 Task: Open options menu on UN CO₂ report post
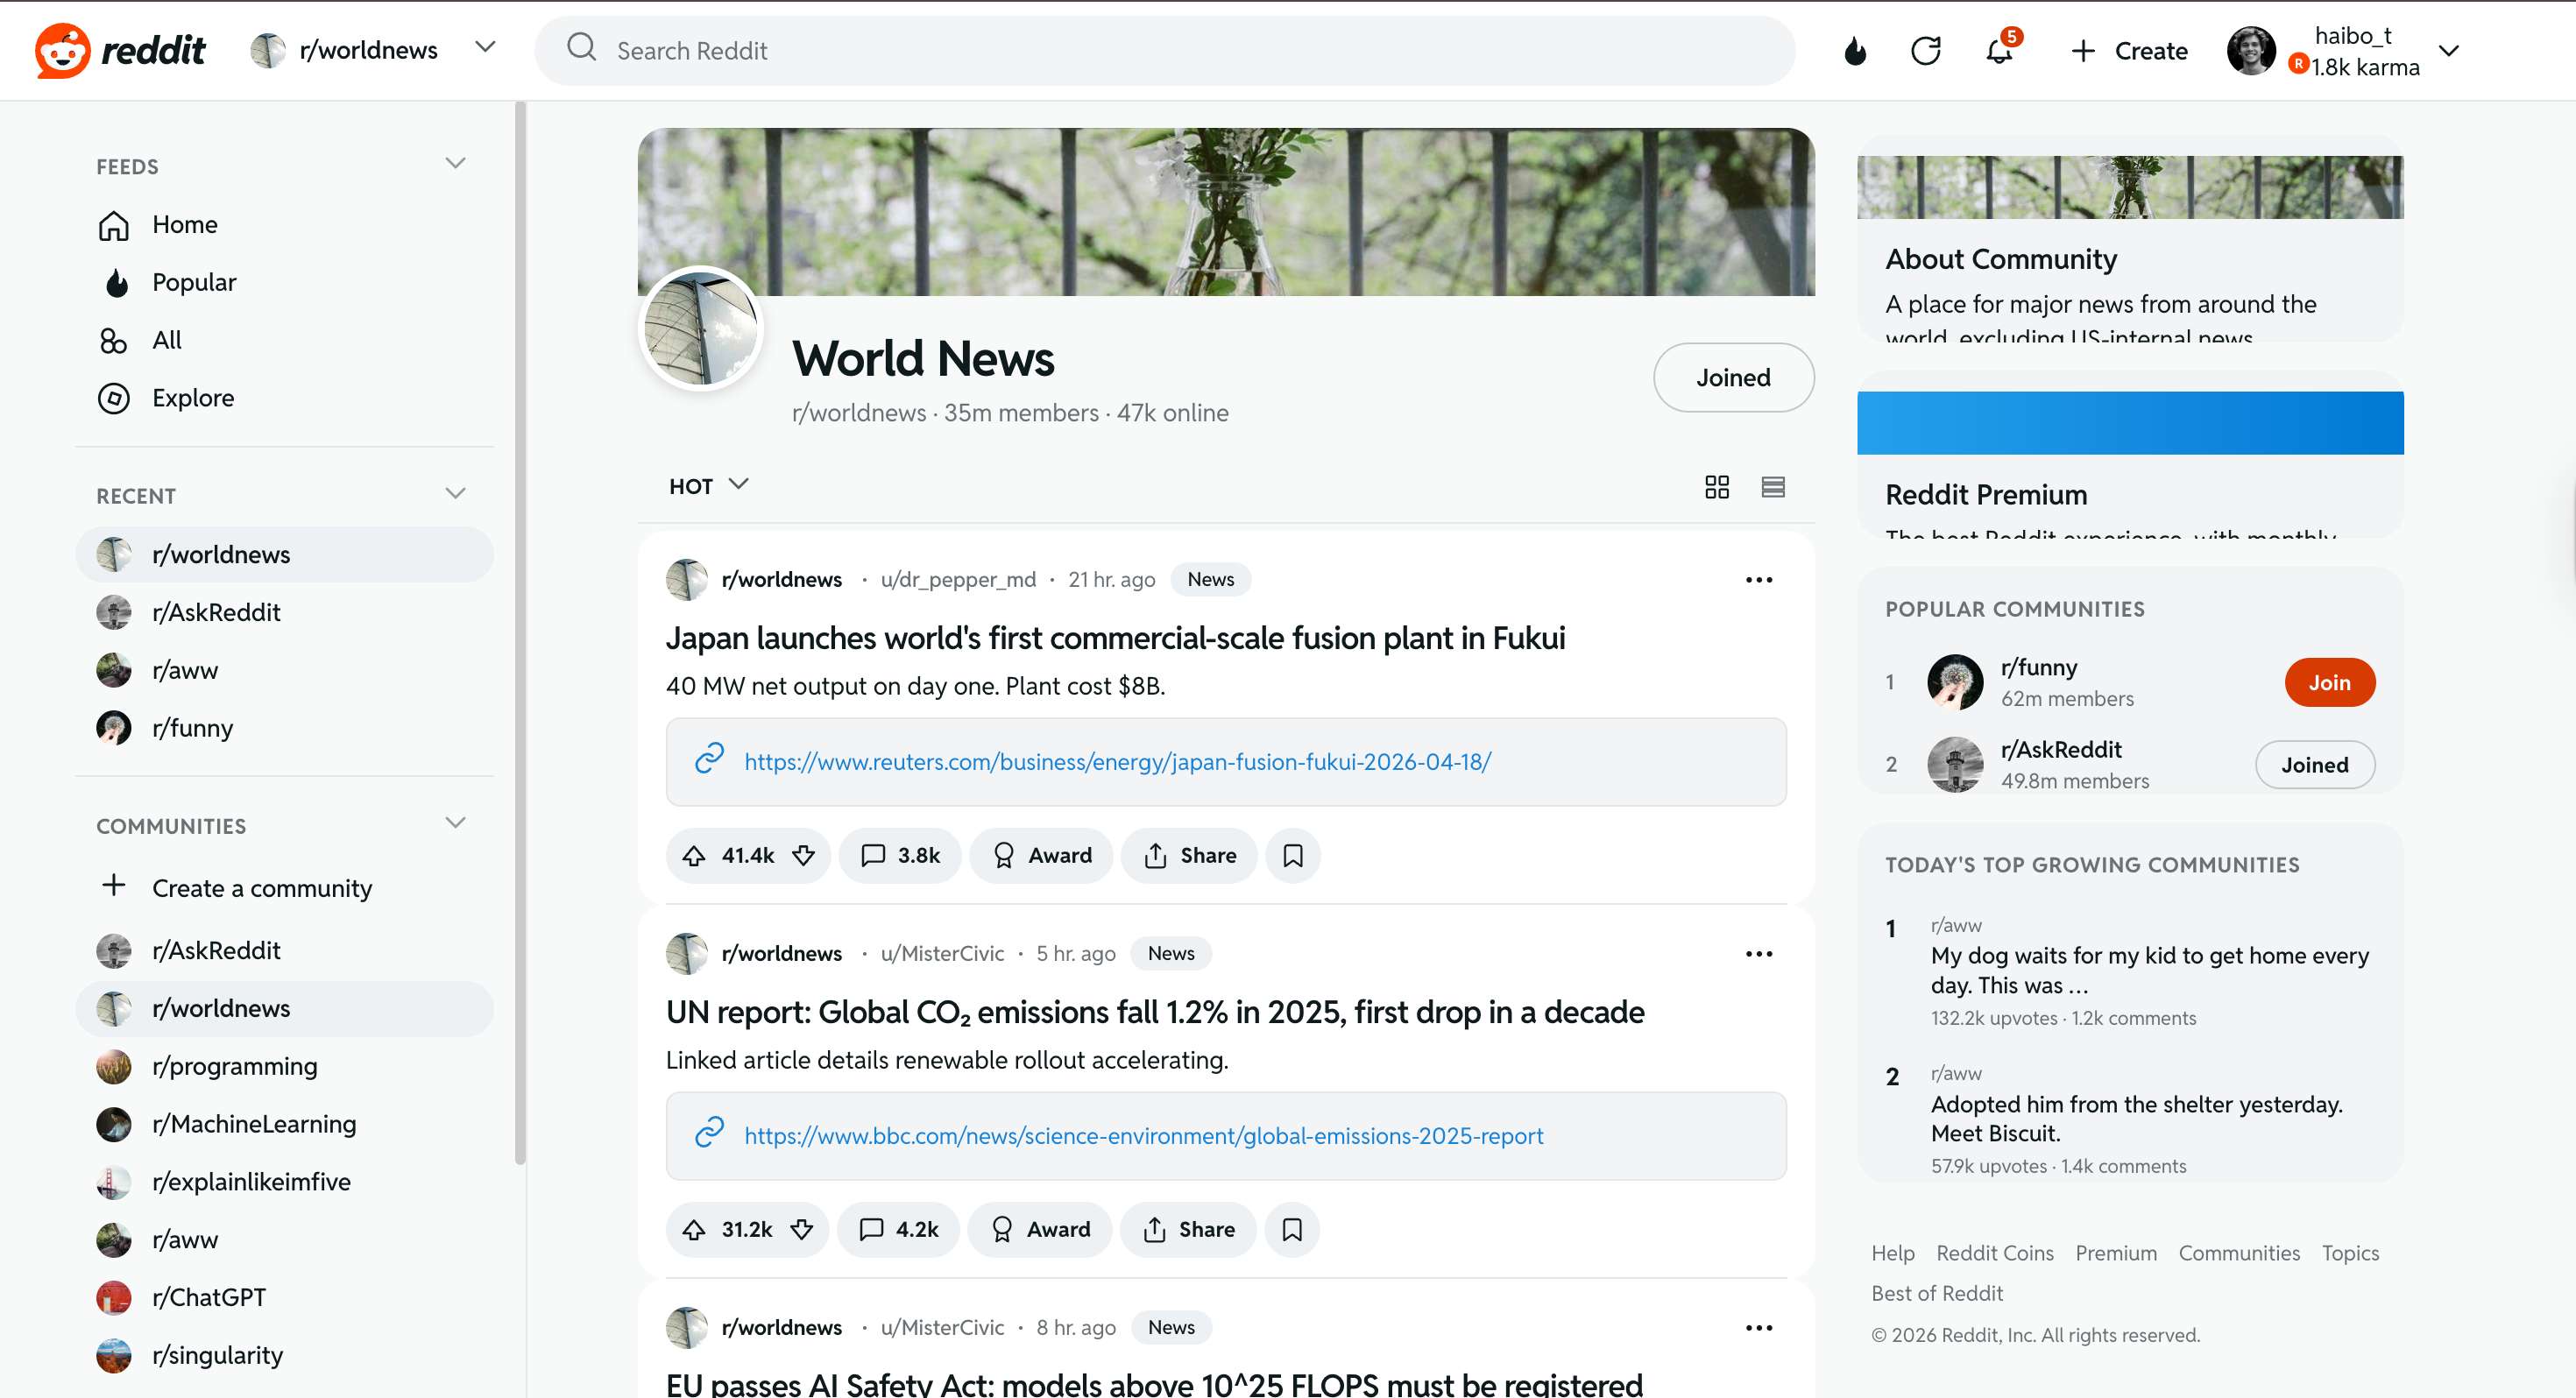1758,954
